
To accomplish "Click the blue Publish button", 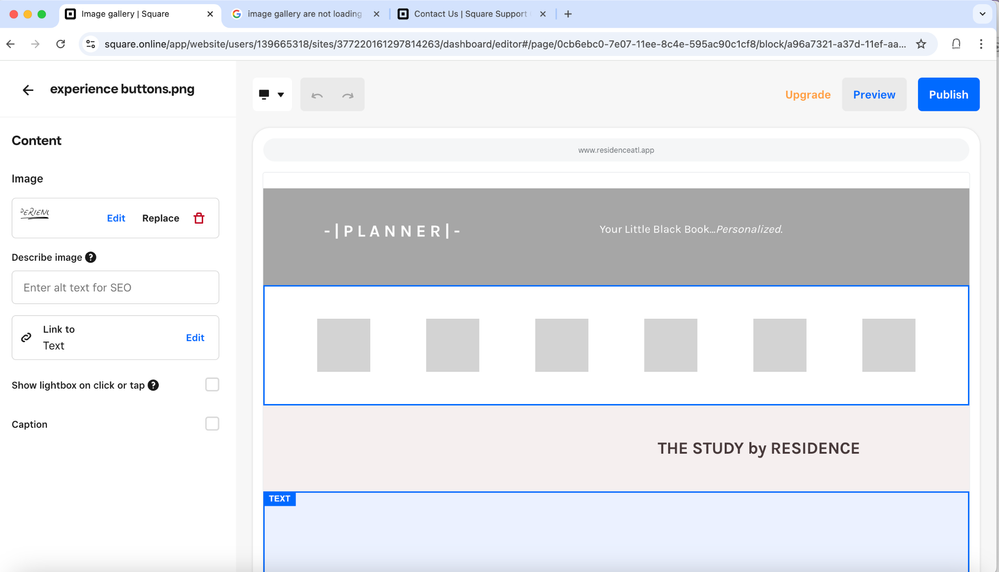I will pyautogui.click(x=948, y=95).
